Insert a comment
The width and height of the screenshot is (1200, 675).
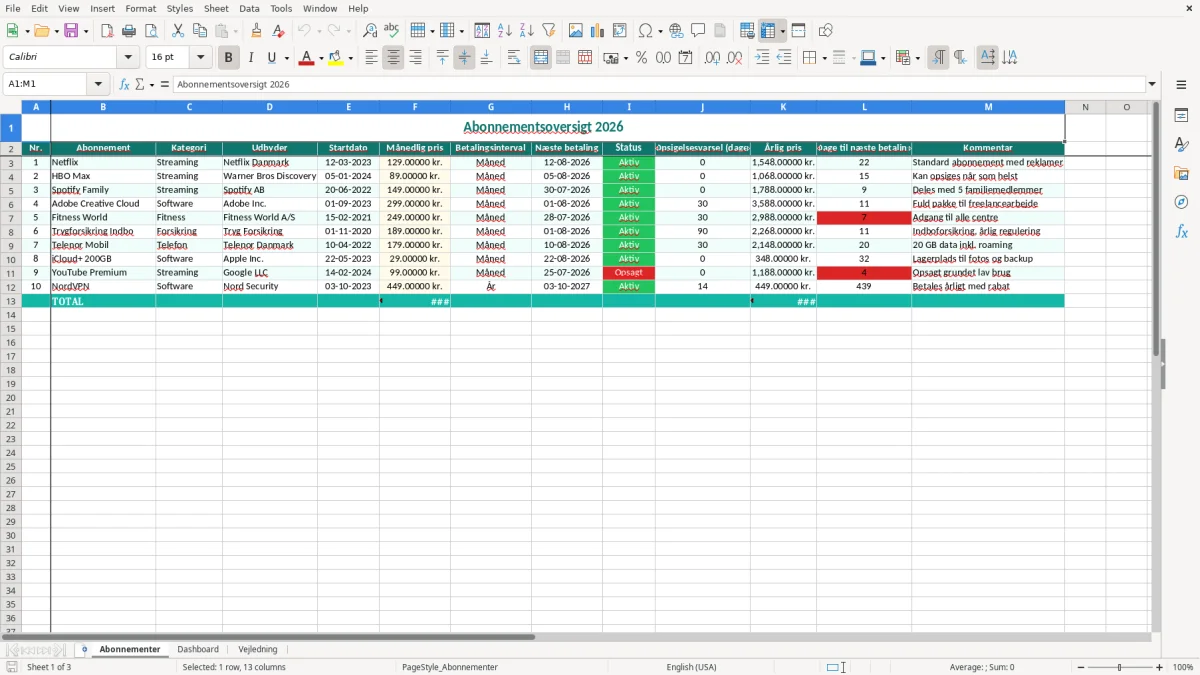coord(698,31)
